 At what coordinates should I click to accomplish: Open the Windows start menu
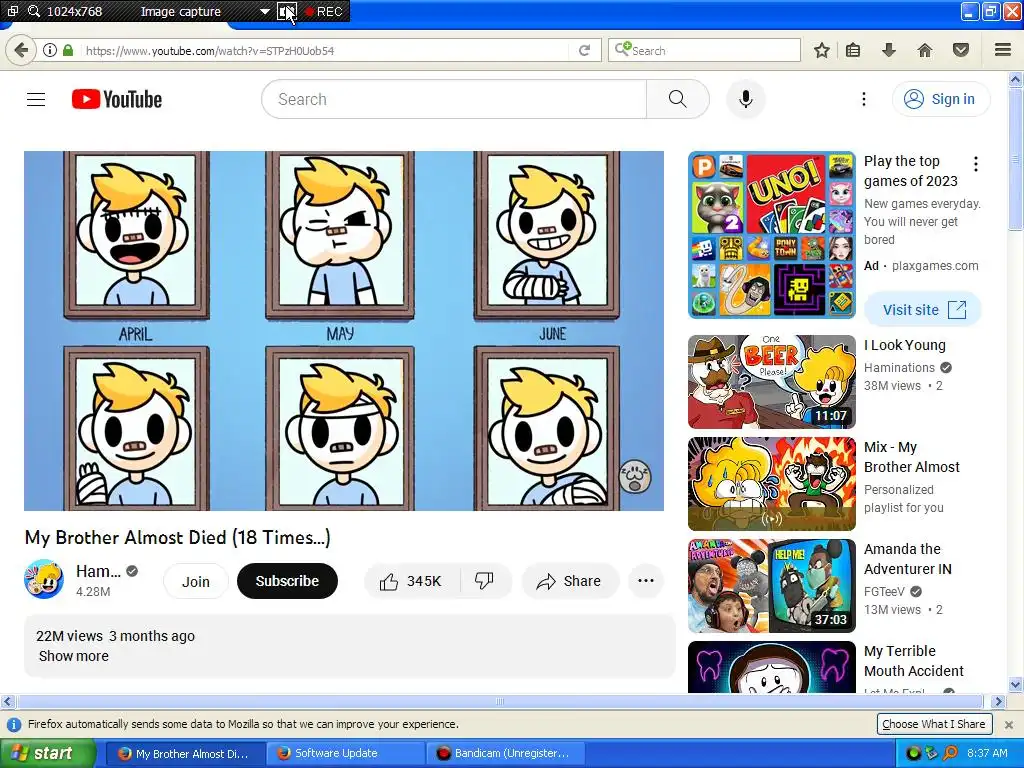(47, 753)
